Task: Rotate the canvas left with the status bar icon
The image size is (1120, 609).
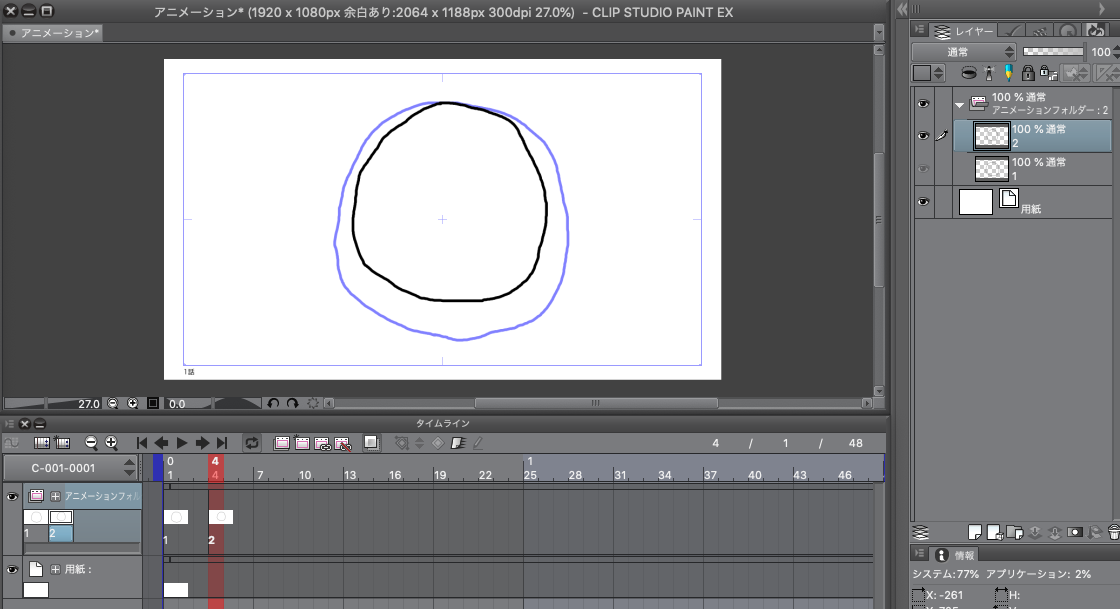Action: tap(273, 403)
